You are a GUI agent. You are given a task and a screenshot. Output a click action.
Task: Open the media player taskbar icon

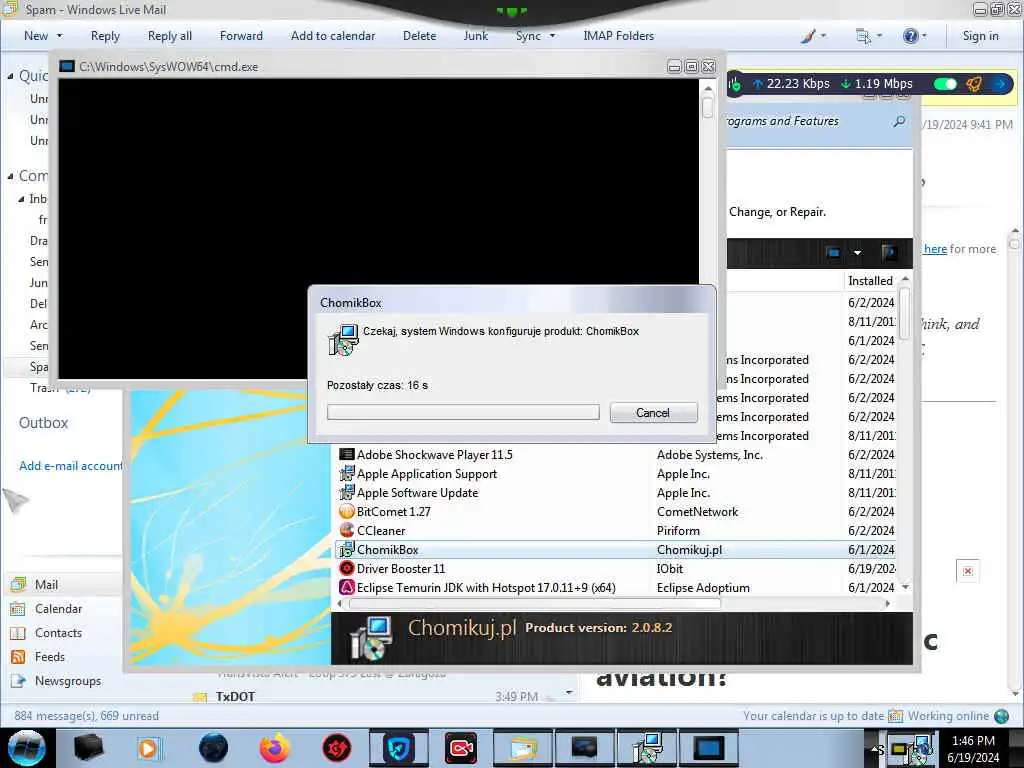click(148, 748)
